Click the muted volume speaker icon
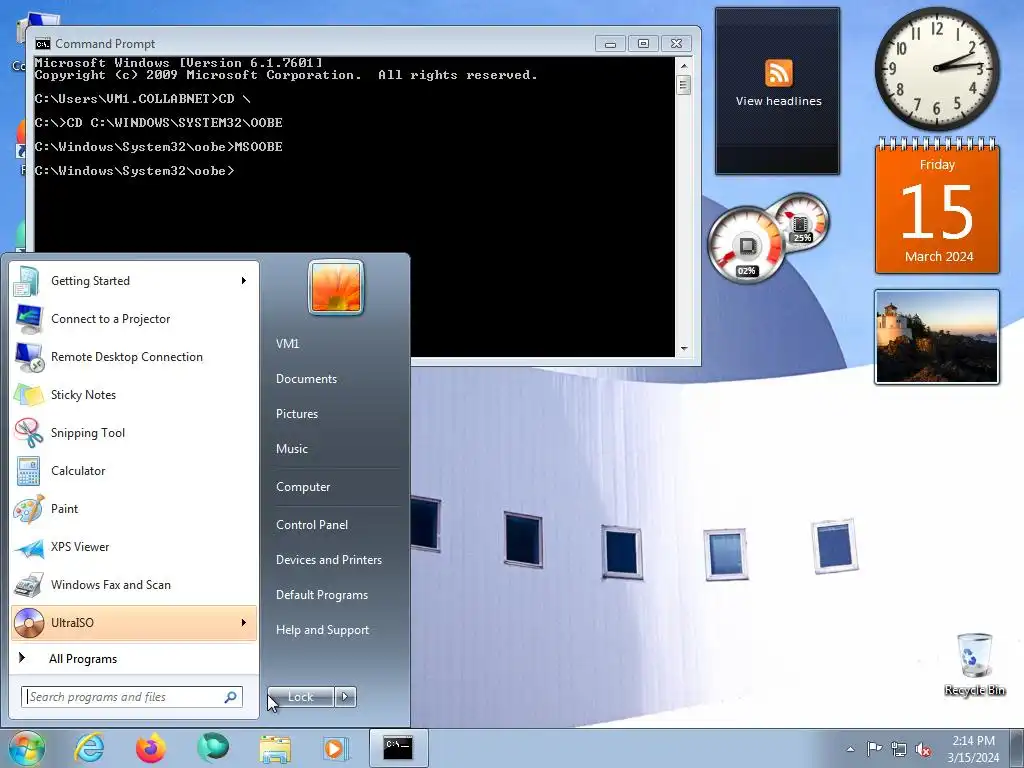Screen dimensions: 1024x768 [x=923, y=750]
